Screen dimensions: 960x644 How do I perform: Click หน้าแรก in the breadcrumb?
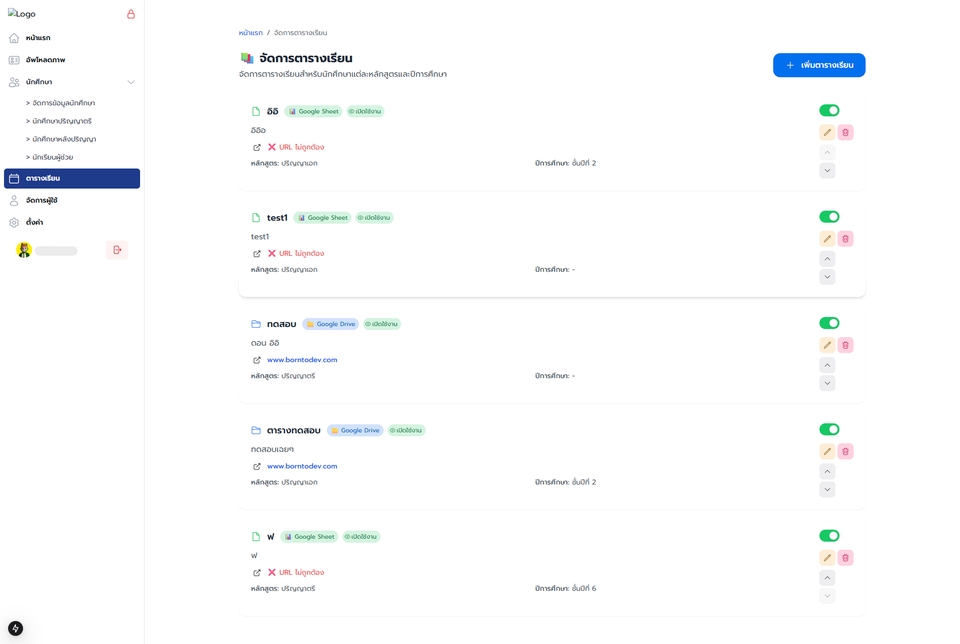[250, 33]
